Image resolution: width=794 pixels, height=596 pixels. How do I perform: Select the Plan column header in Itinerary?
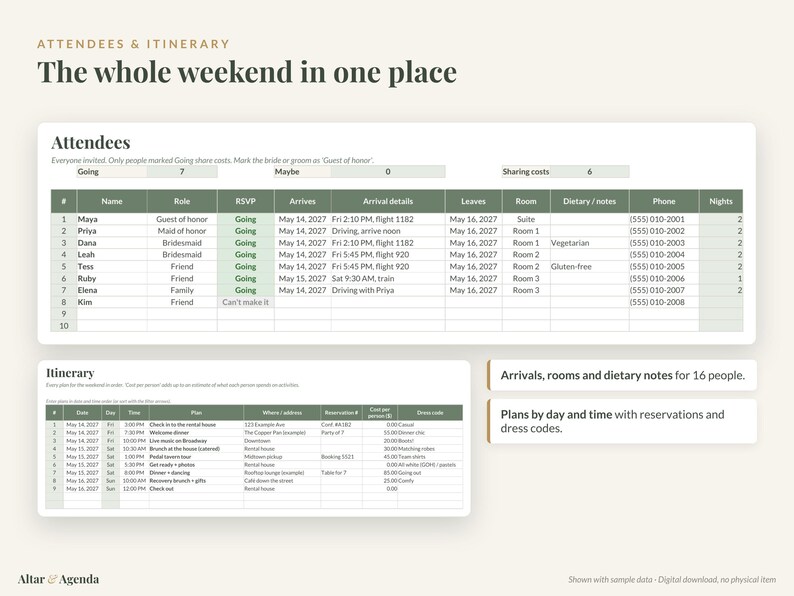coord(196,413)
